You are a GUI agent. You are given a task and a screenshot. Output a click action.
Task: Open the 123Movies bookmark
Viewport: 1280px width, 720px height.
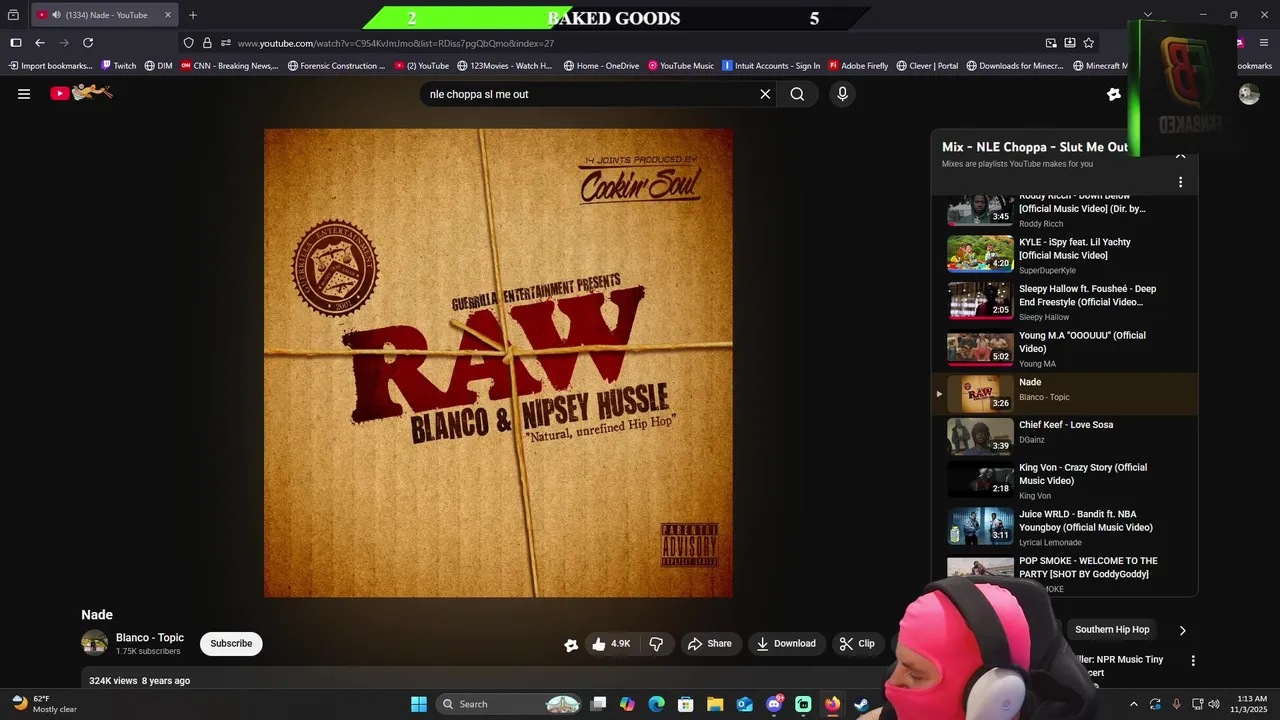(x=505, y=66)
